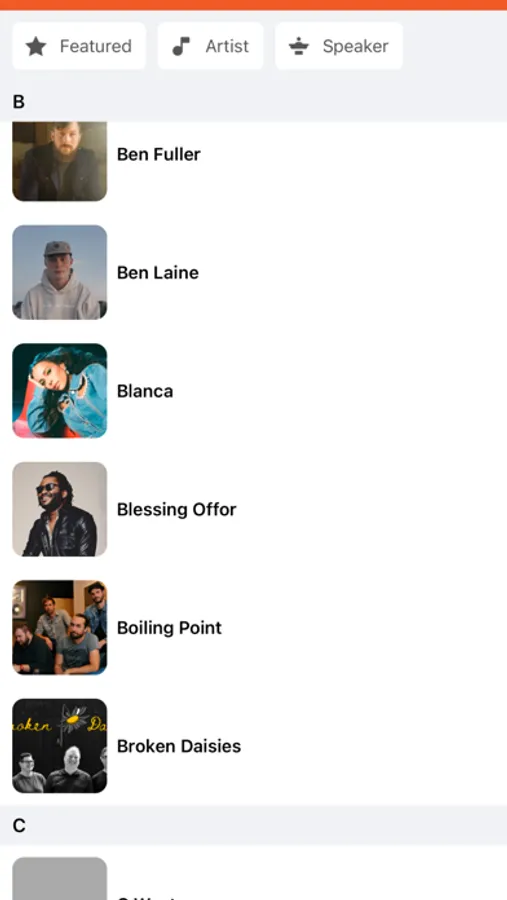Select the Boiling Point name
This screenshot has height=900, width=507.
[169, 628]
